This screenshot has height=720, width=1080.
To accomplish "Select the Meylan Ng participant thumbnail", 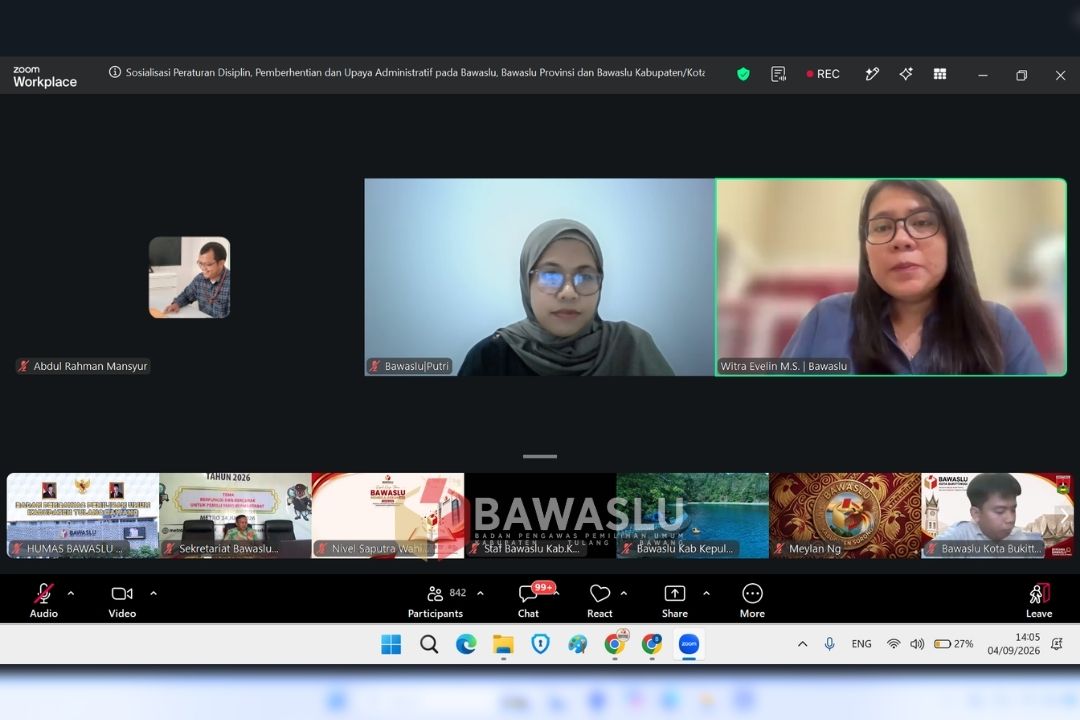I will pos(845,515).
